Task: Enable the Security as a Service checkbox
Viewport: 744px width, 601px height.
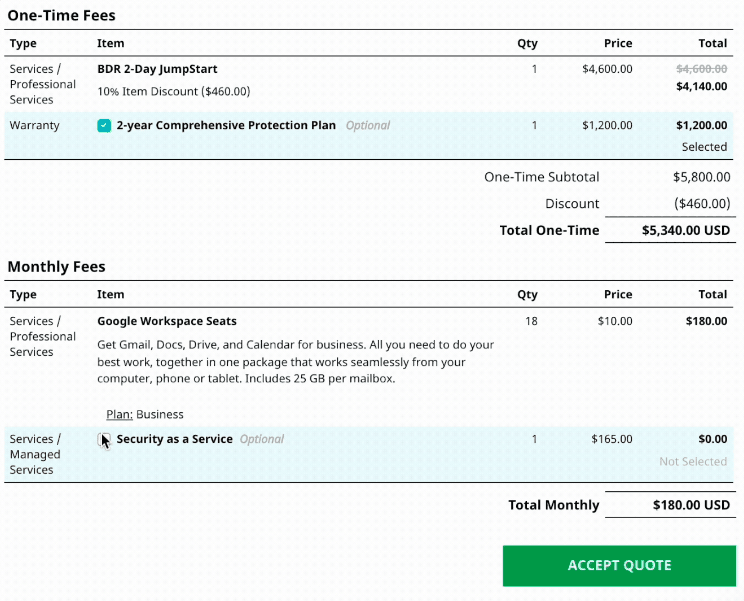Action: (x=104, y=439)
